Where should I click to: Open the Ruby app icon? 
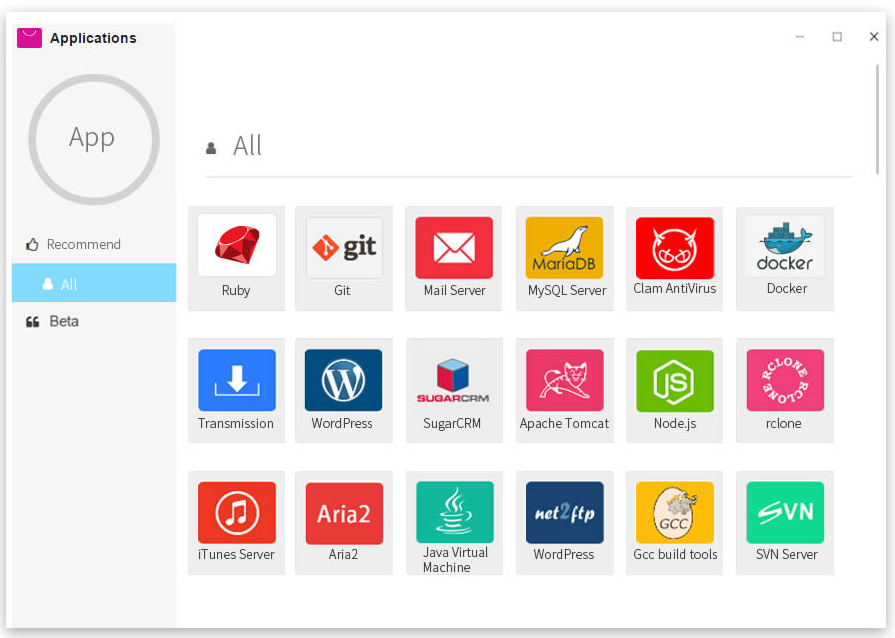click(237, 246)
